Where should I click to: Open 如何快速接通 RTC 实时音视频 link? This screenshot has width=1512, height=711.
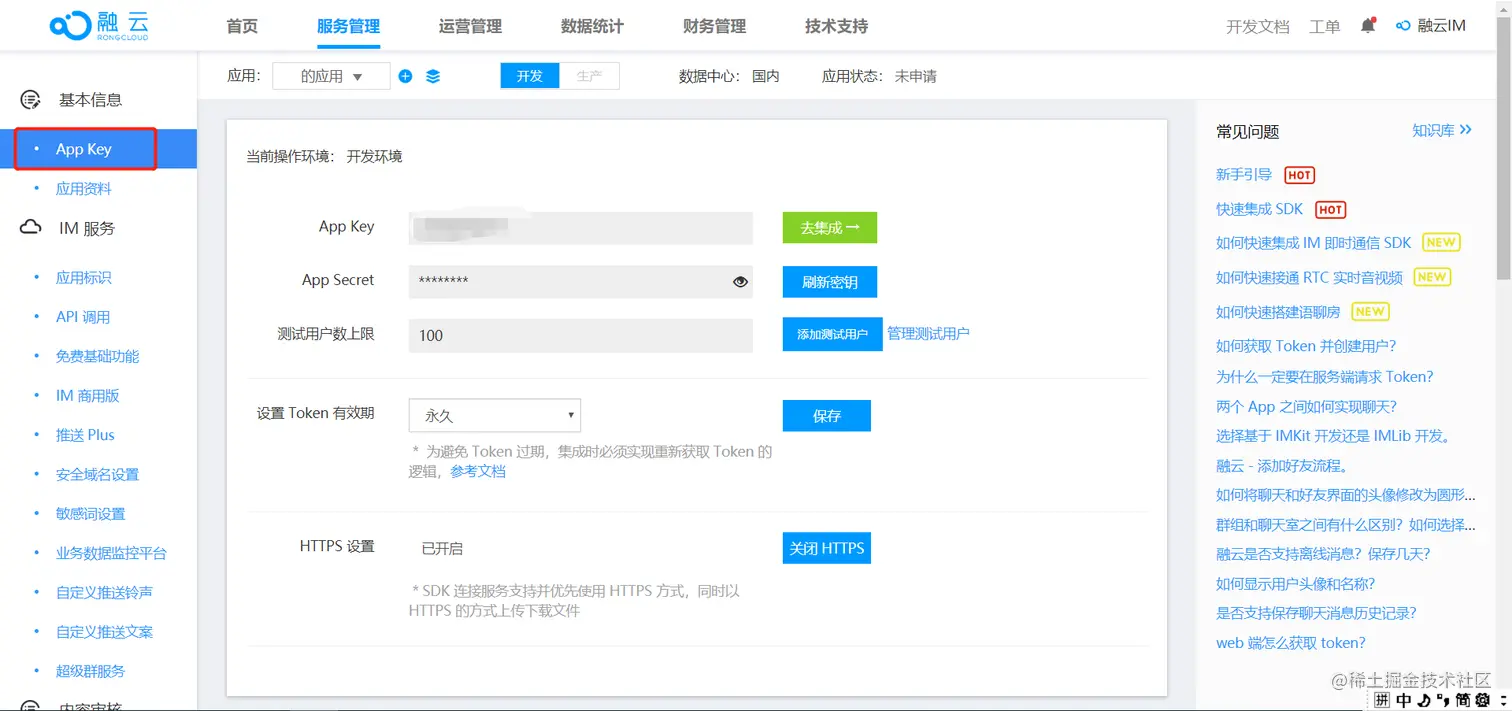click(1310, 277)
